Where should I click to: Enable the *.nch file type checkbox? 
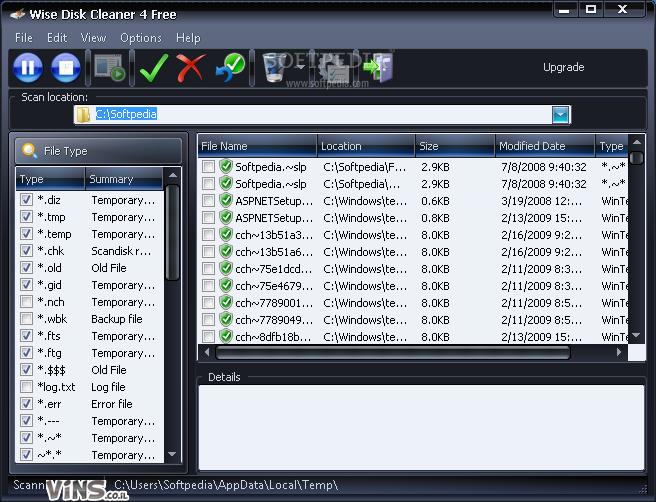coord(26,302)
